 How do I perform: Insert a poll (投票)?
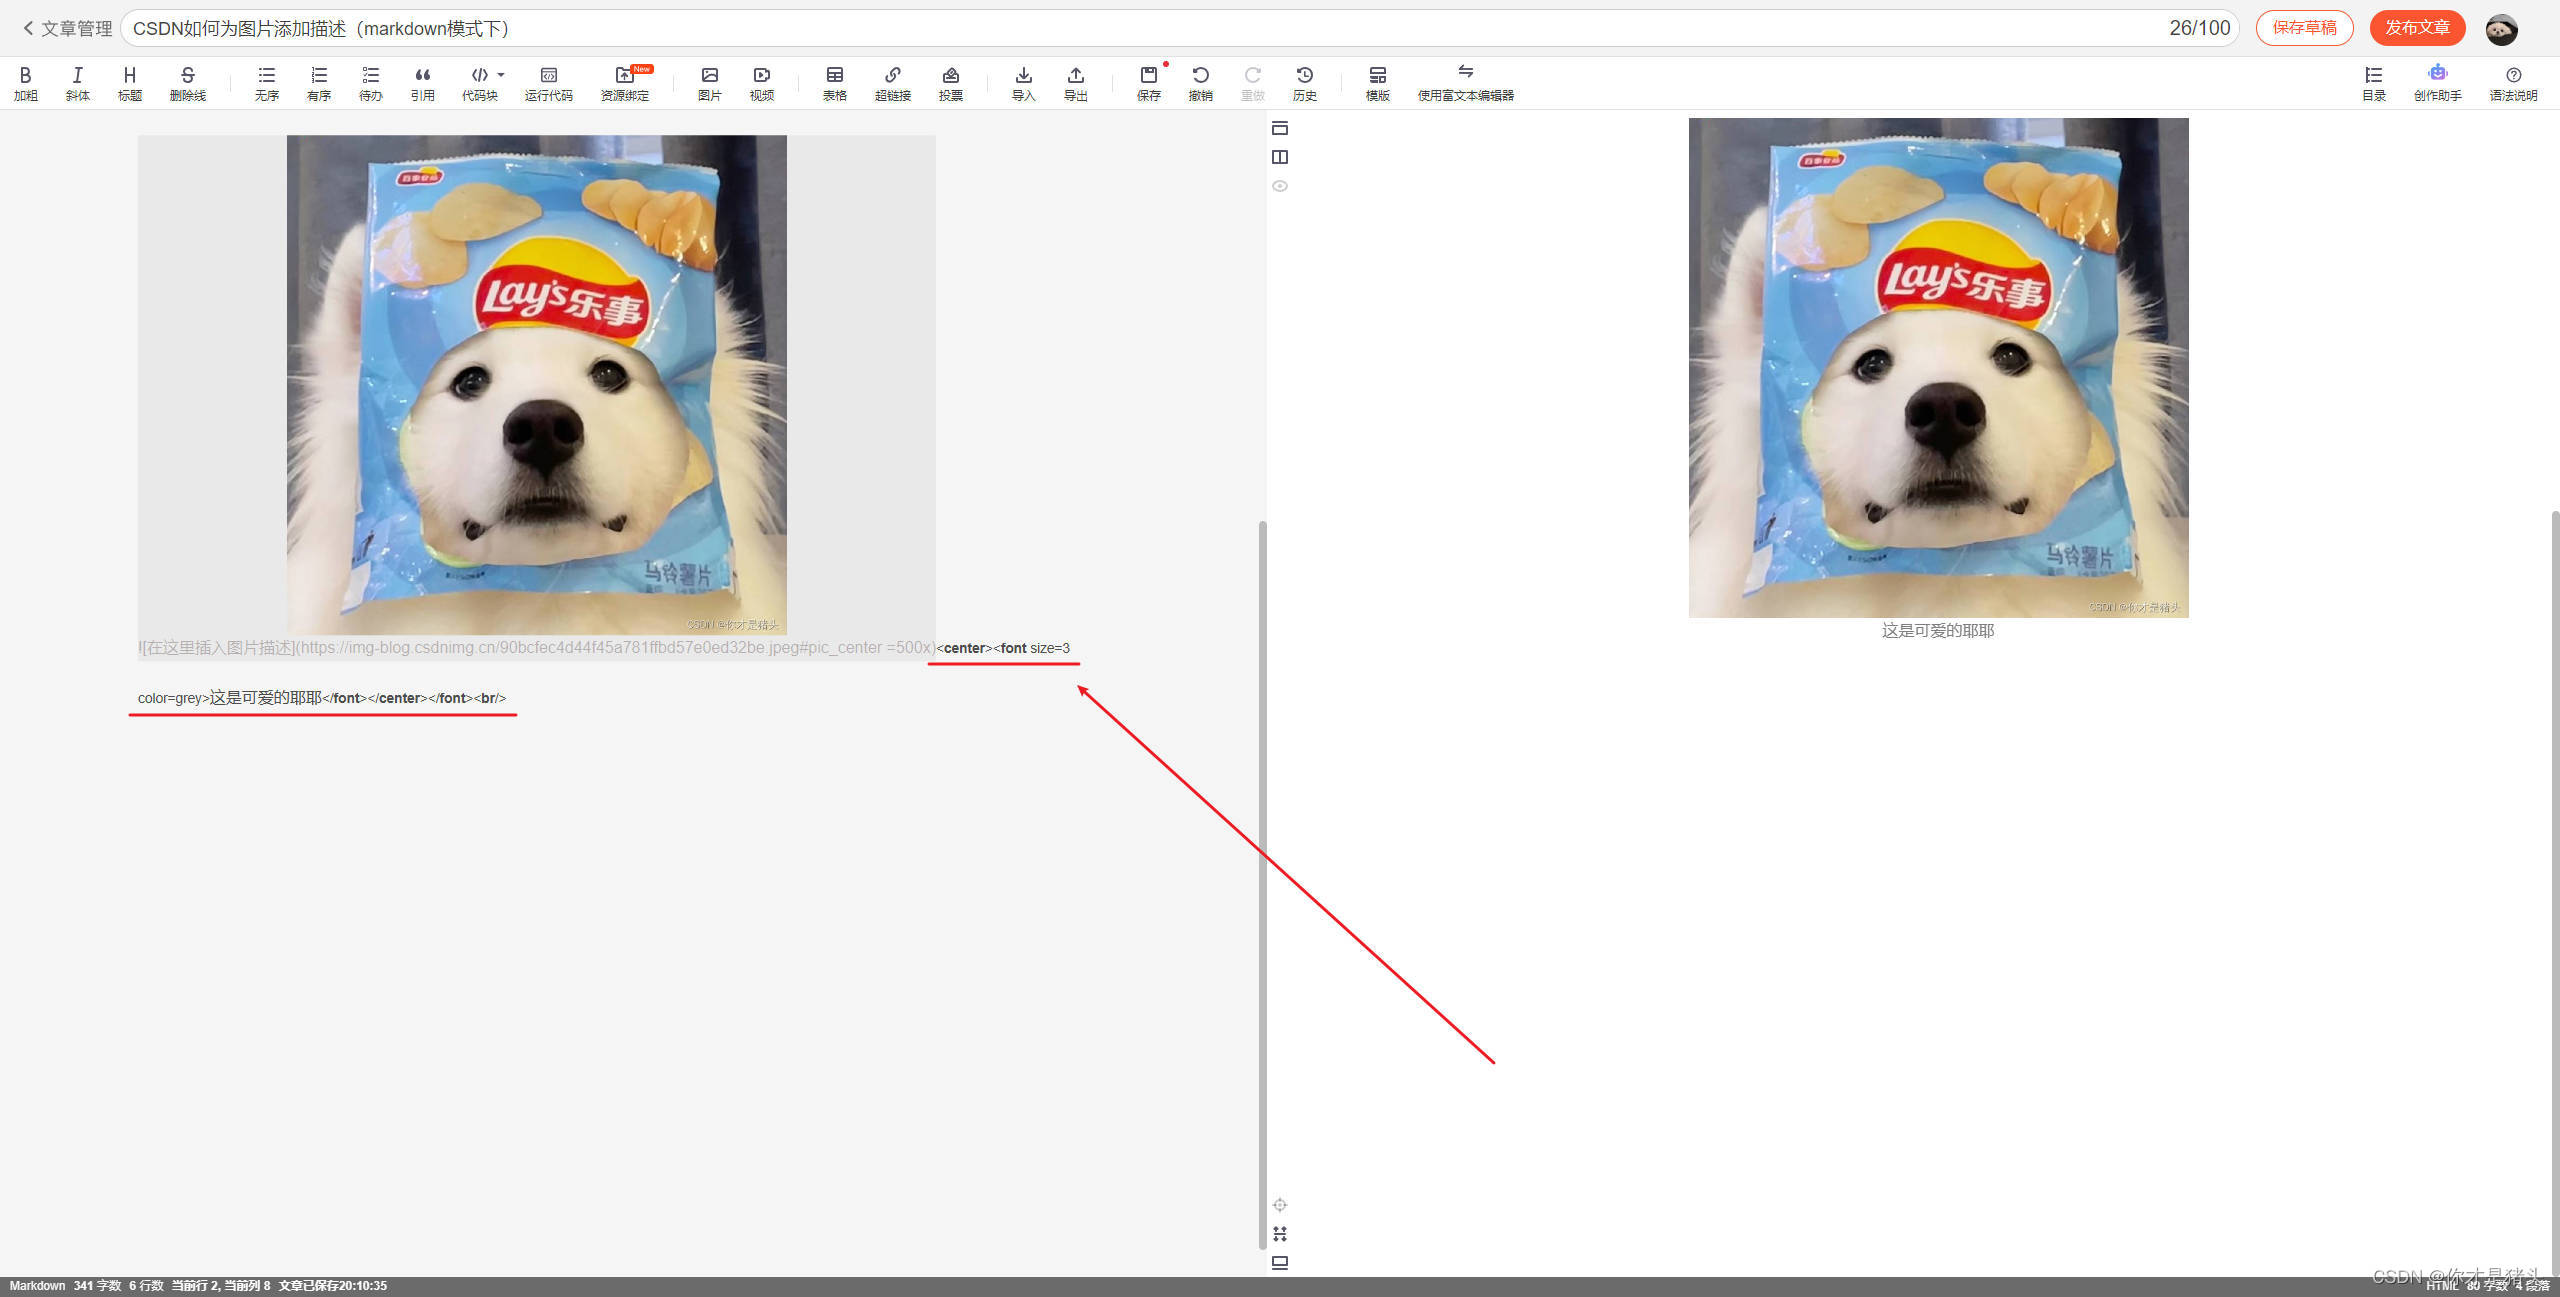[951, 83]
